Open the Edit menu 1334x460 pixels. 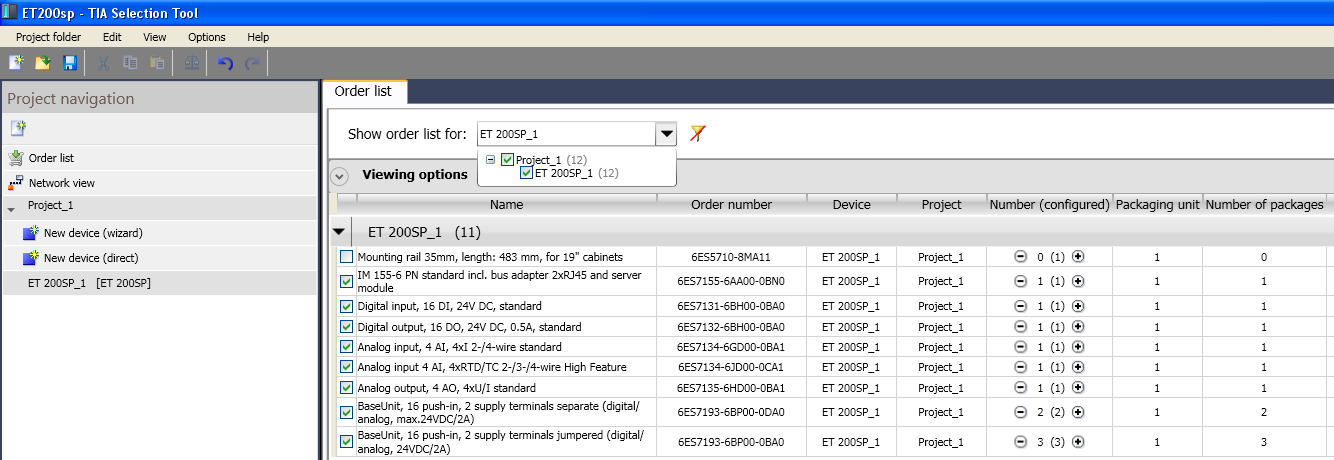coord(112,37)
